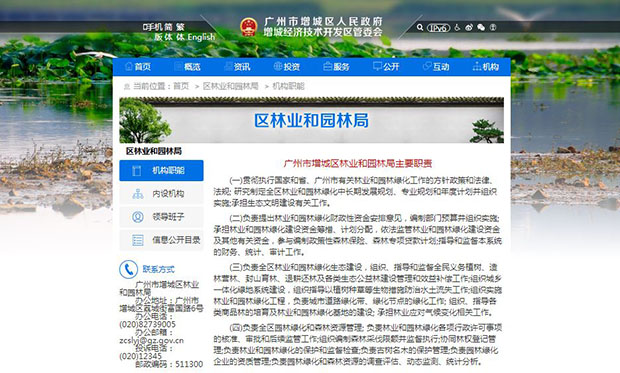
Task: Click 区林业和园林局 breadcrumb link
Action: 231,86
